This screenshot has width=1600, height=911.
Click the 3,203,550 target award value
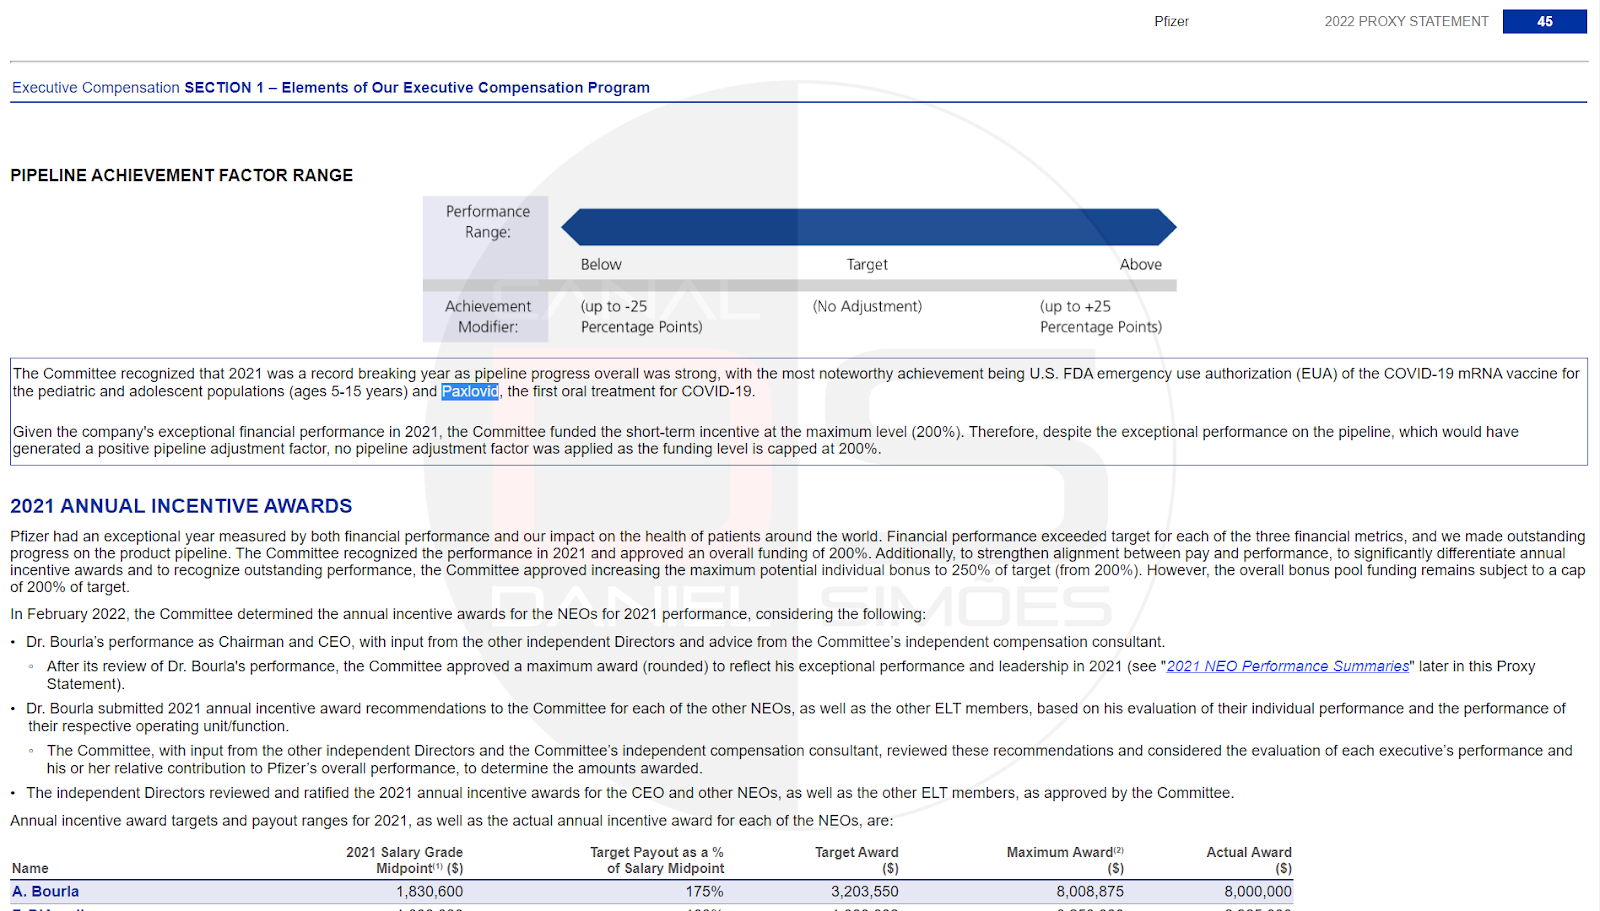pyautogui.click(x=865, y=891)
